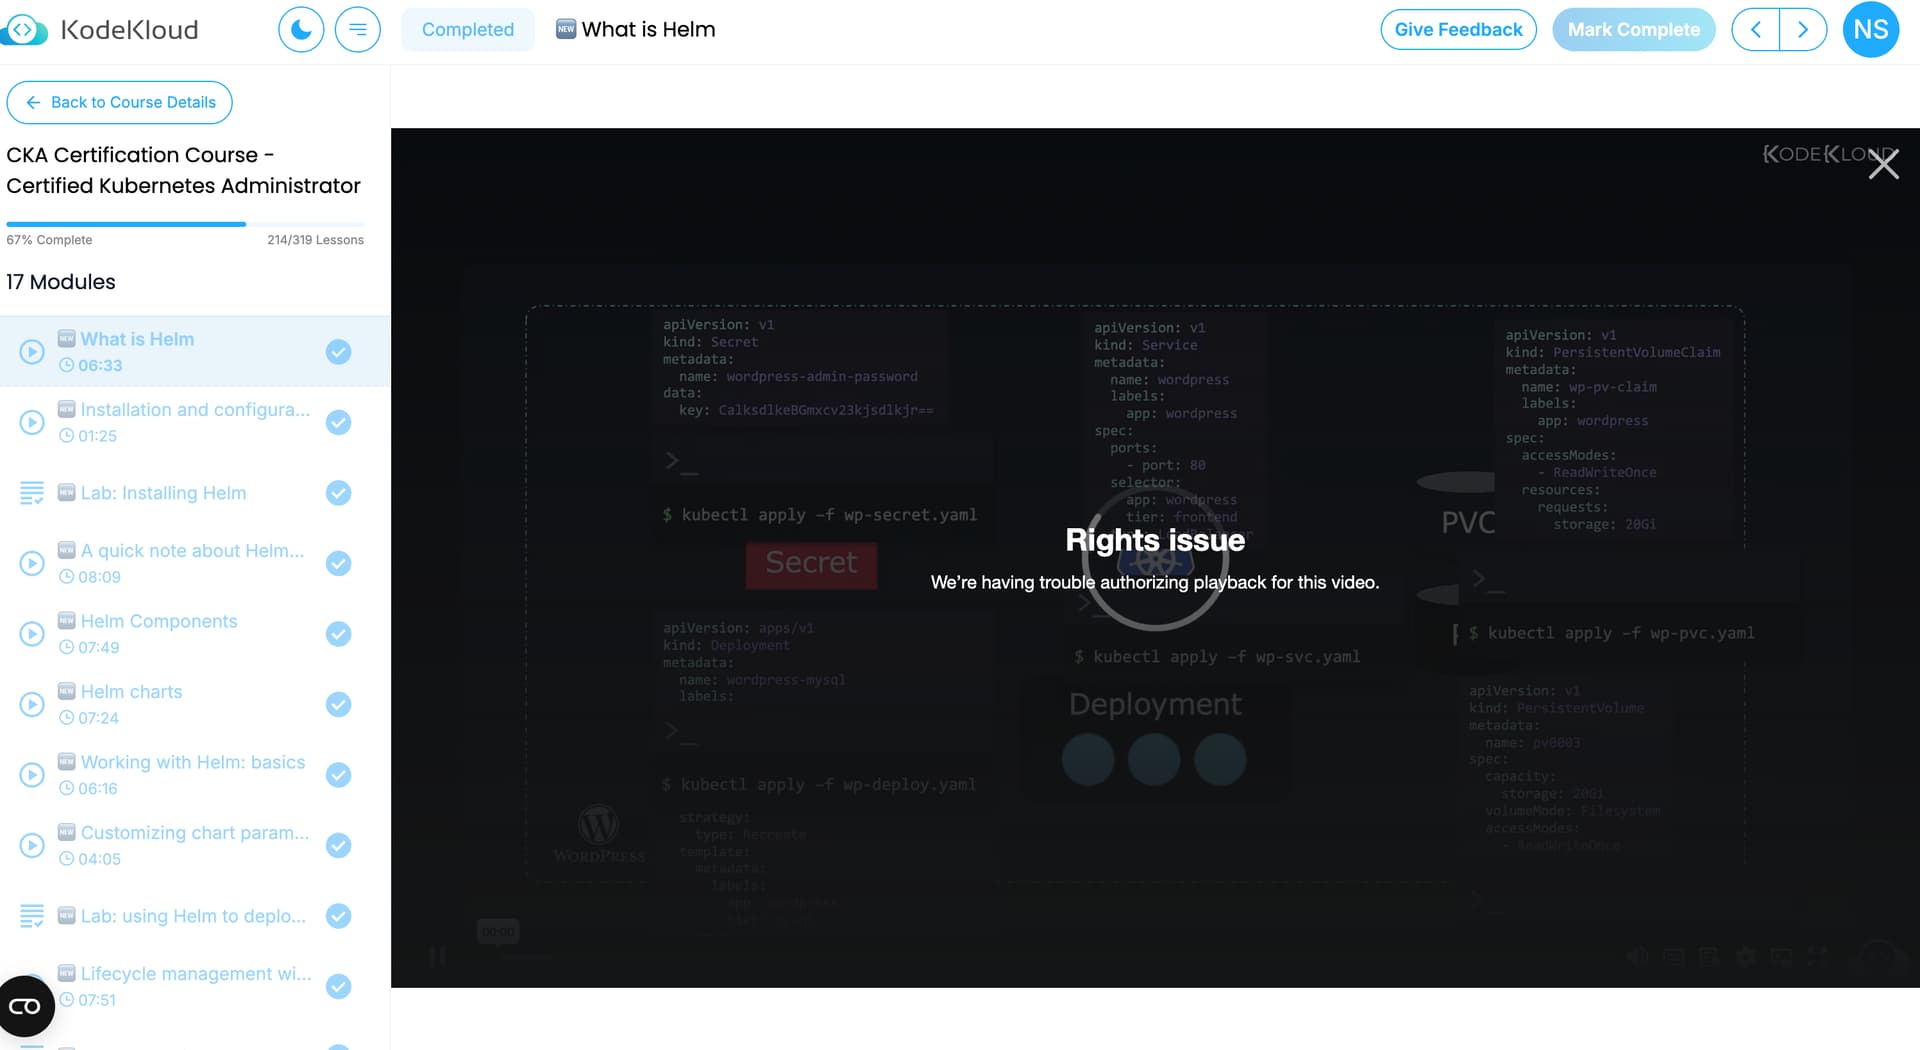Toggle dark mode with the moon icon

[x=301, y=29]
